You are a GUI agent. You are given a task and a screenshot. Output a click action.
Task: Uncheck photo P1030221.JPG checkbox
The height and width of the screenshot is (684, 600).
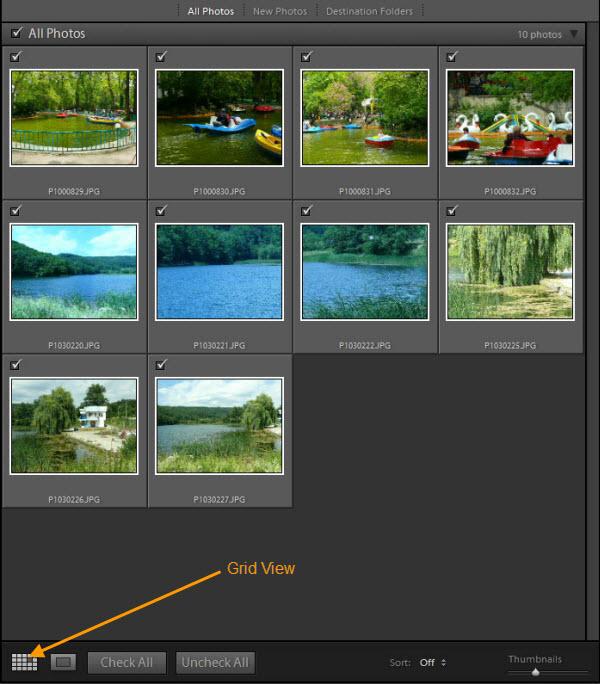(x=161, y=211)
